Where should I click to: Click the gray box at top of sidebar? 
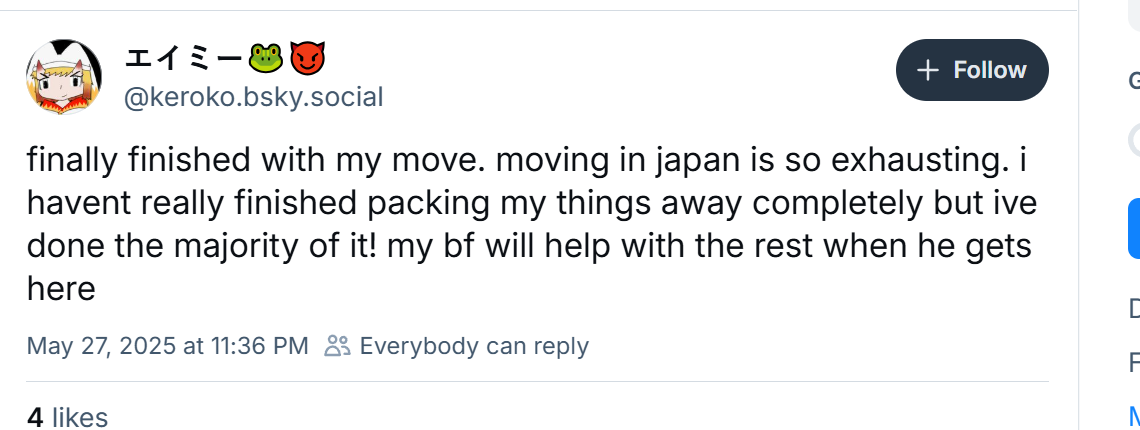[x=1134, y=15]
